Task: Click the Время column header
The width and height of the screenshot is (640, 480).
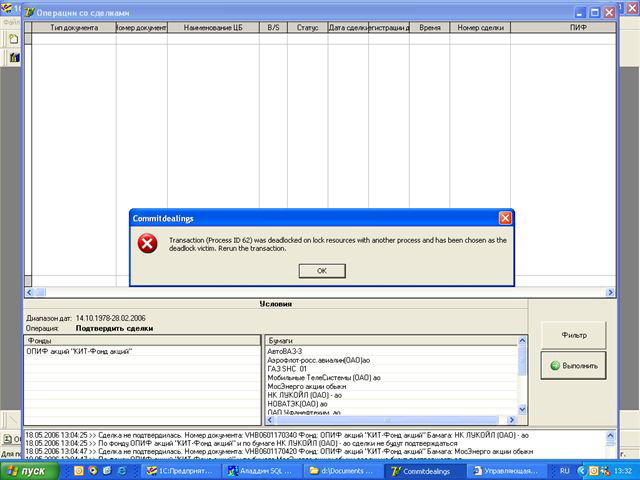Action: pyautogui.click(x=429, y=28)
